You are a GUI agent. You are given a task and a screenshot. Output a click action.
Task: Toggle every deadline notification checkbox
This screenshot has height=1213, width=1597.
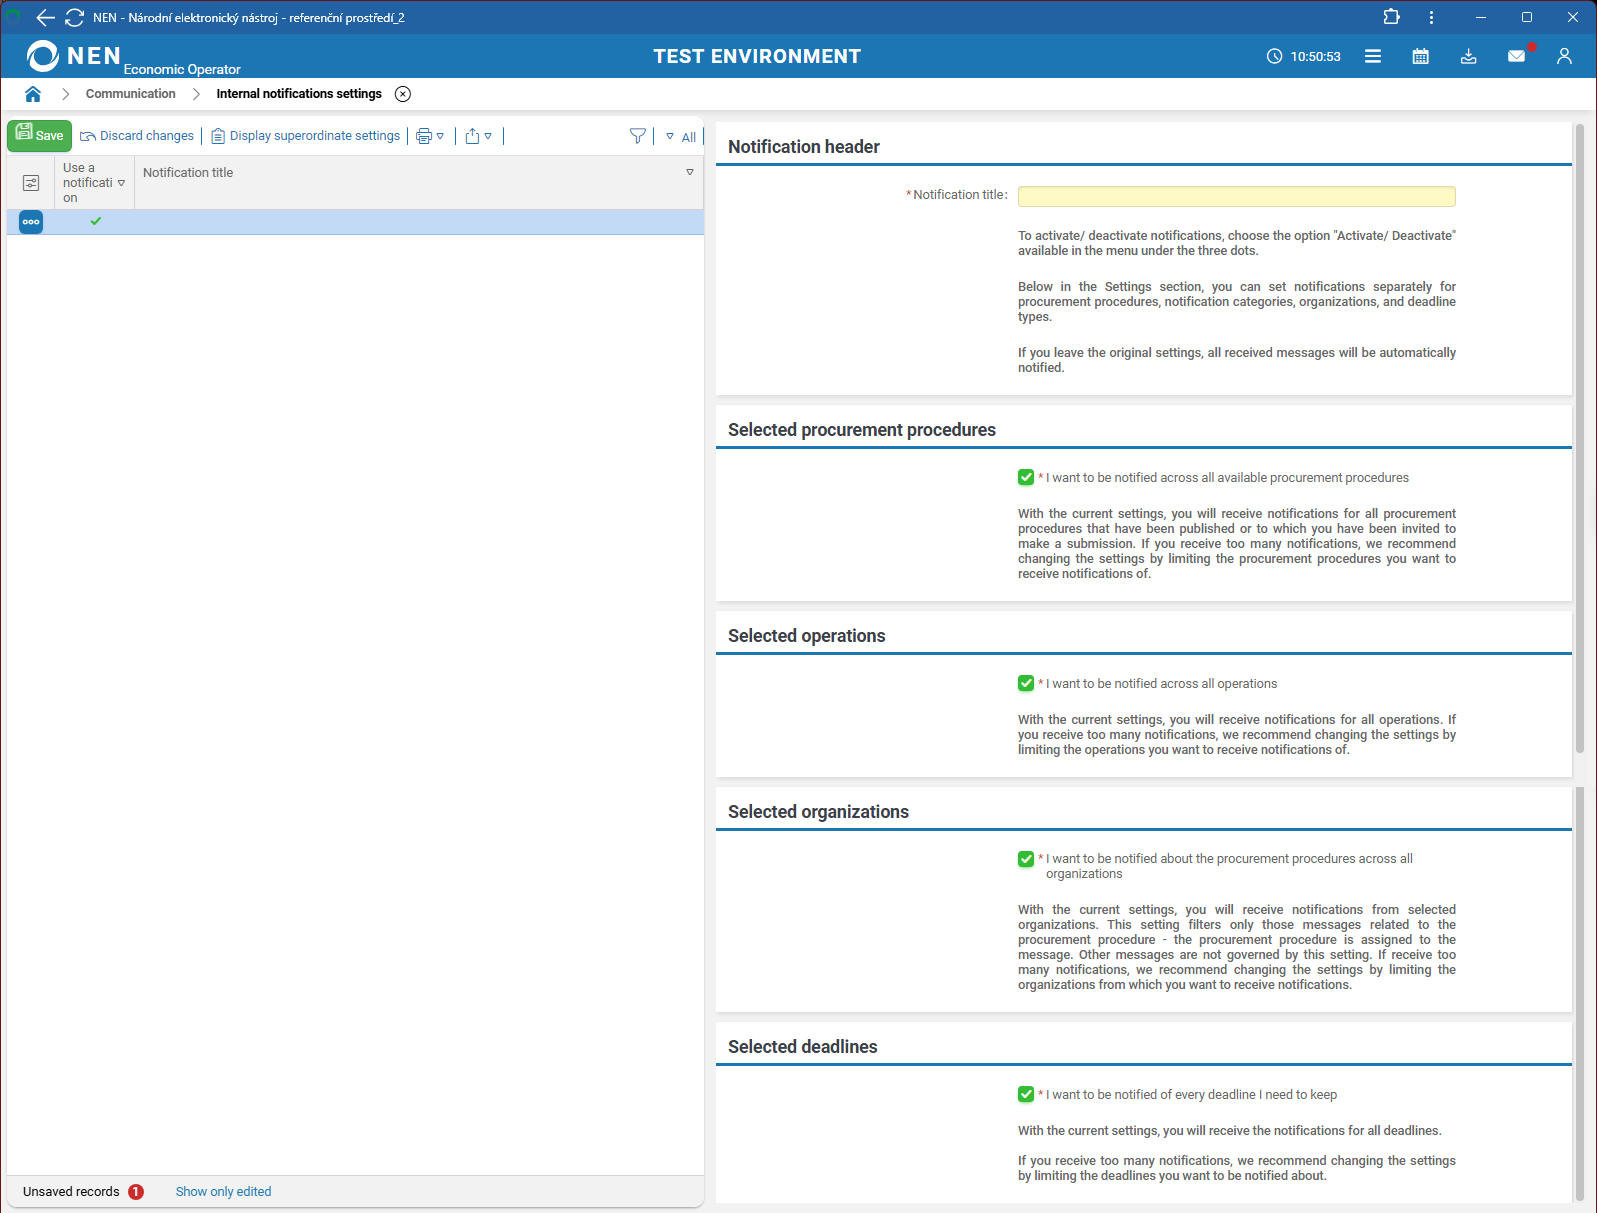point(1026,1095)
